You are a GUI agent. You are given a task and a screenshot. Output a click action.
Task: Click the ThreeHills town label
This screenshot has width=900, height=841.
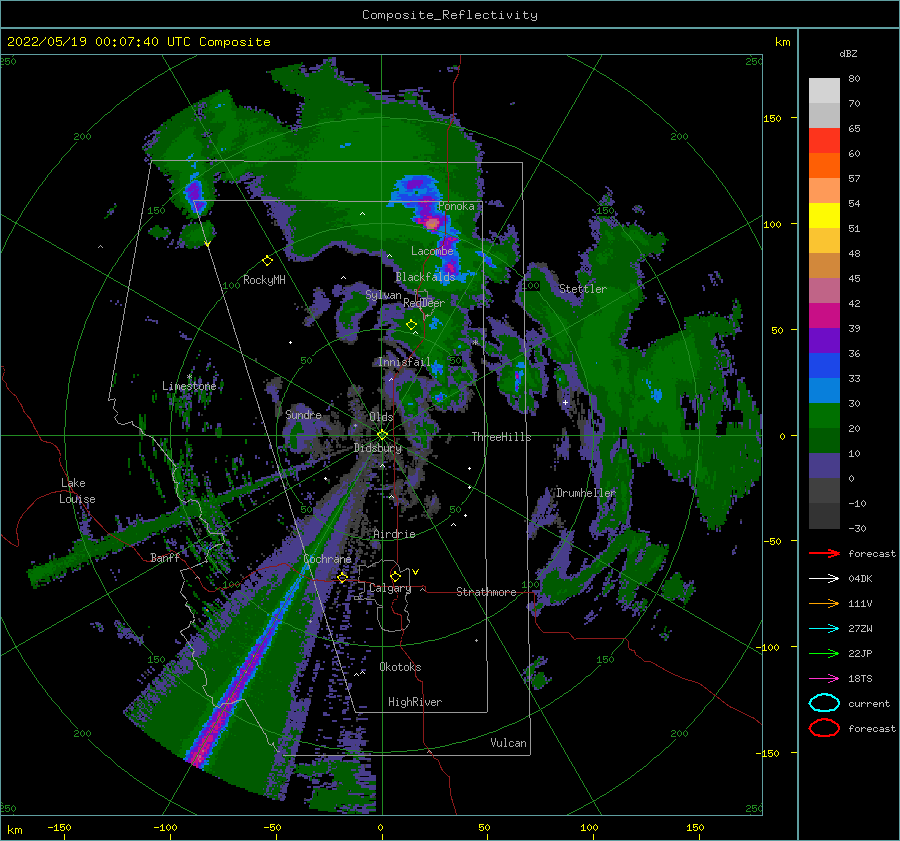coord(501,437)
